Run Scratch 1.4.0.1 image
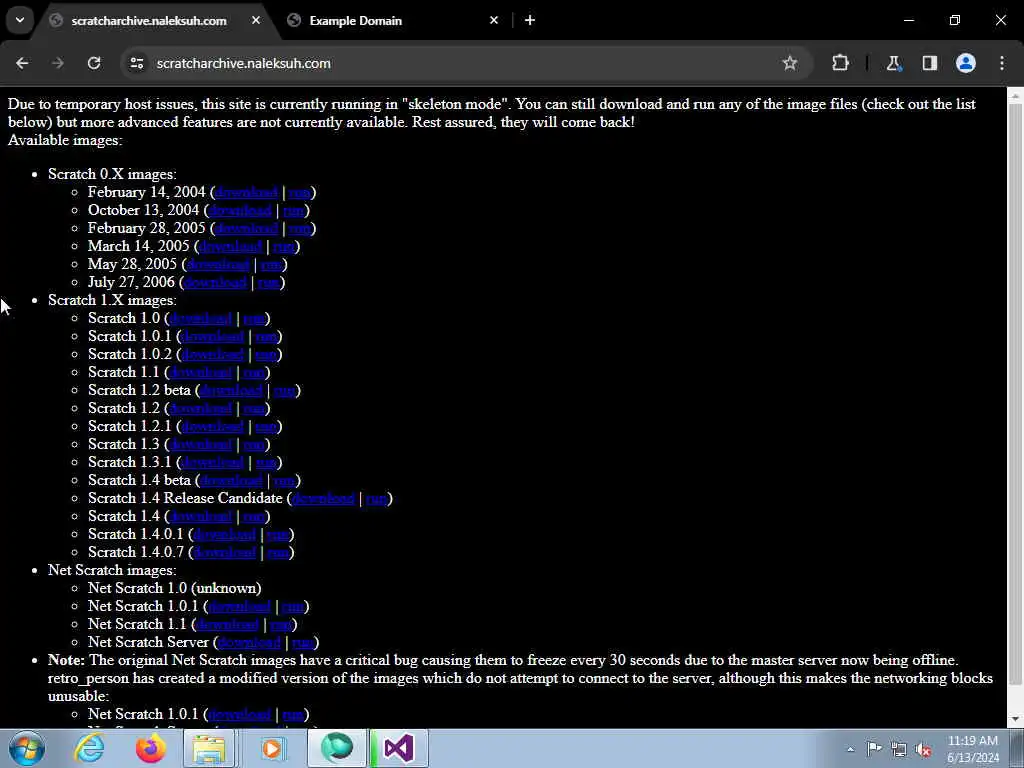The image size is (1024, 768). coord(278,534)
